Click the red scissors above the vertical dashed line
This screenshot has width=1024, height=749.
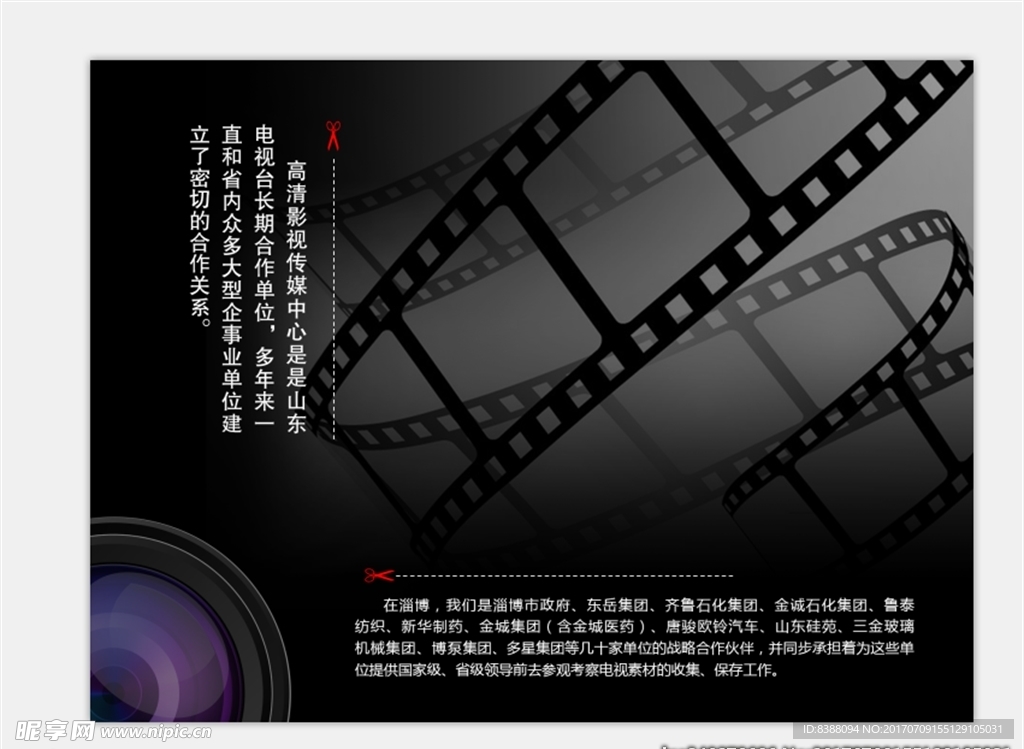click(x=334, y=136)
